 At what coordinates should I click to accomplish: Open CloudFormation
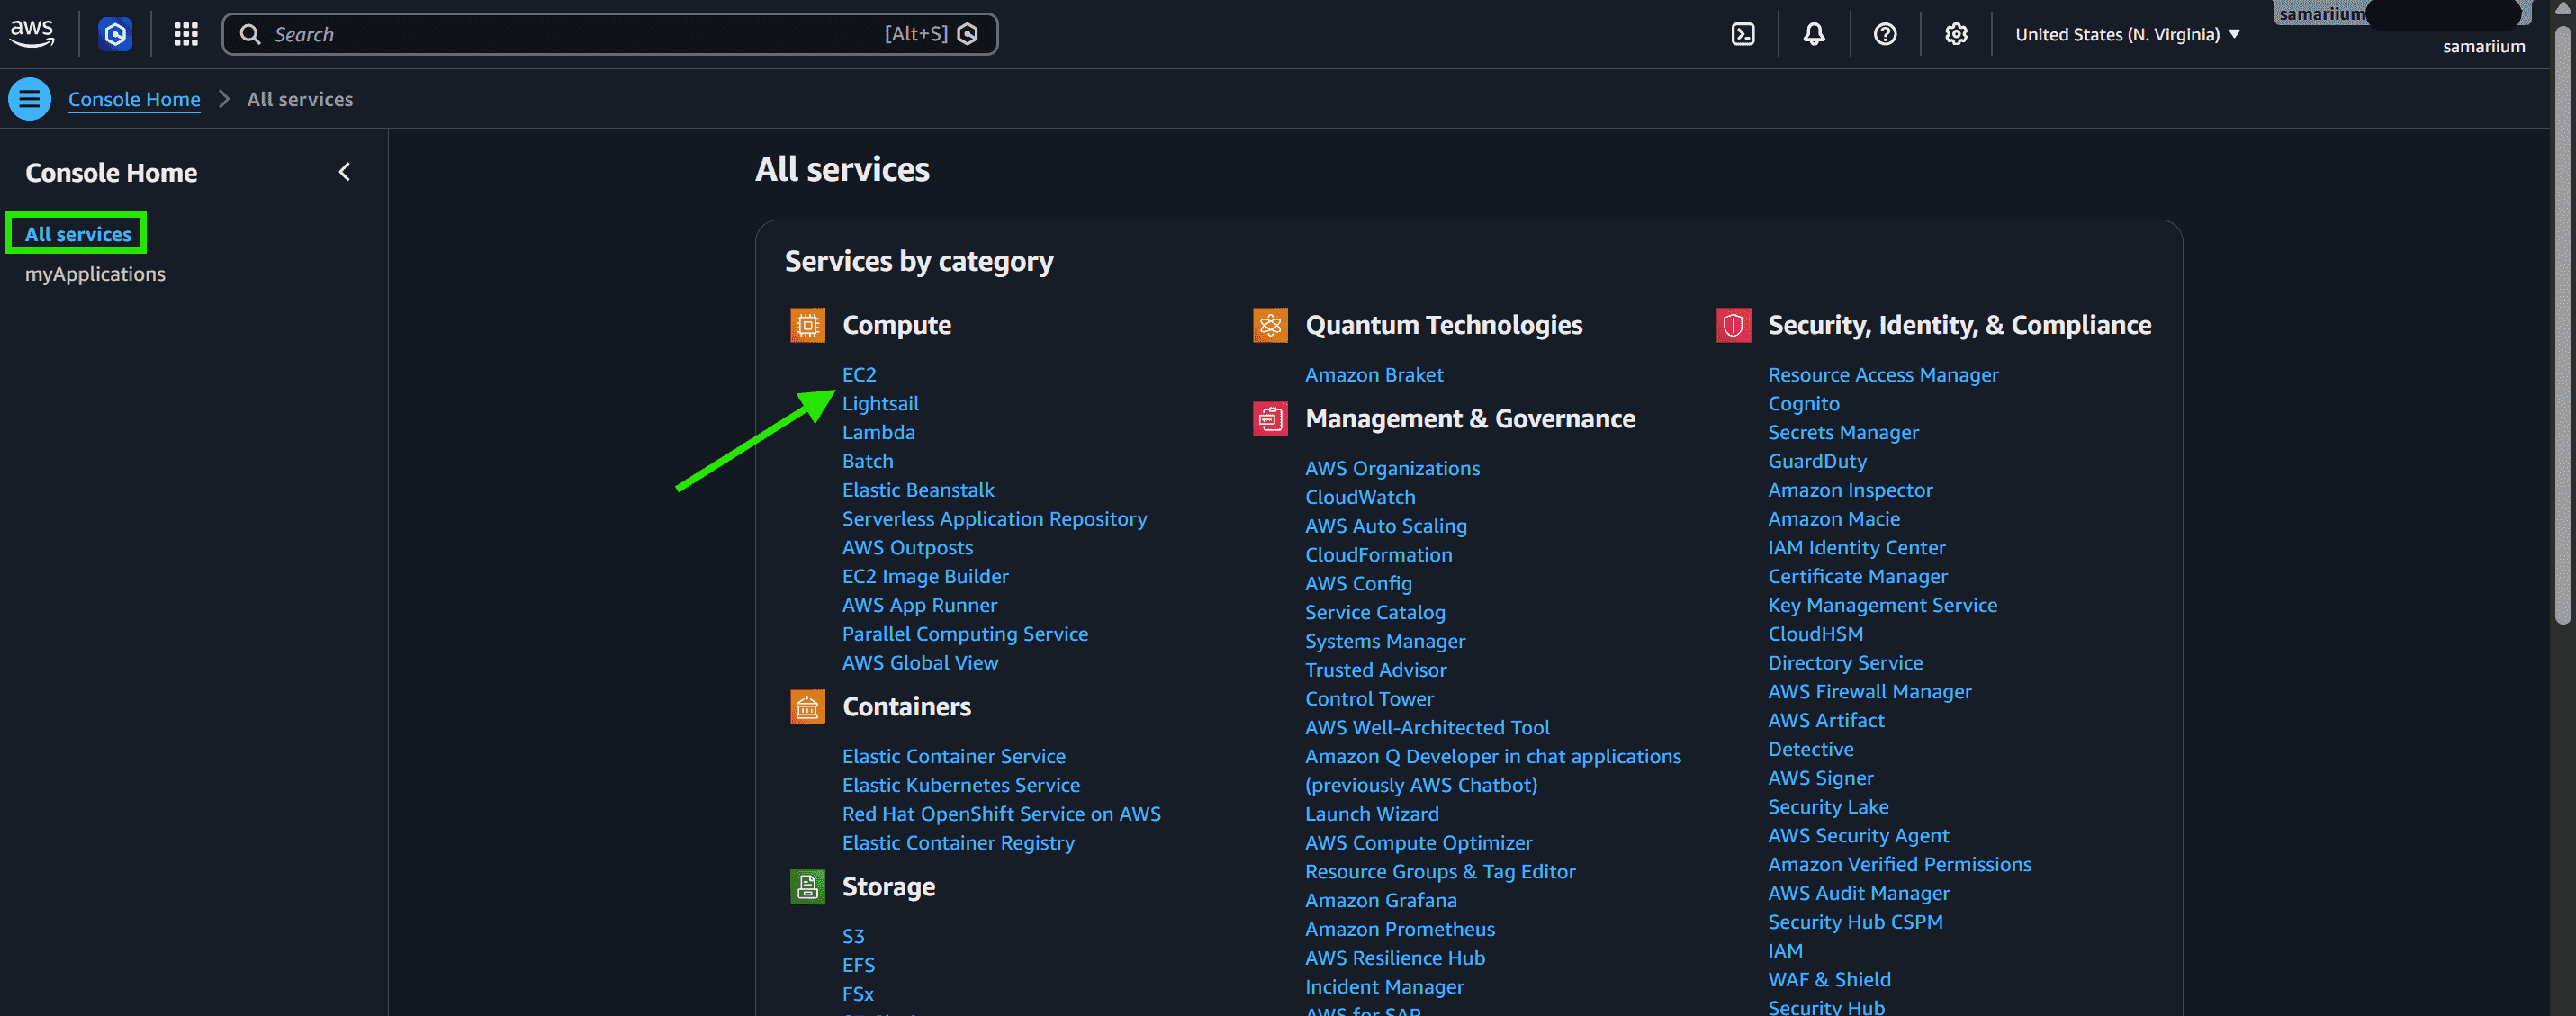1378,555
